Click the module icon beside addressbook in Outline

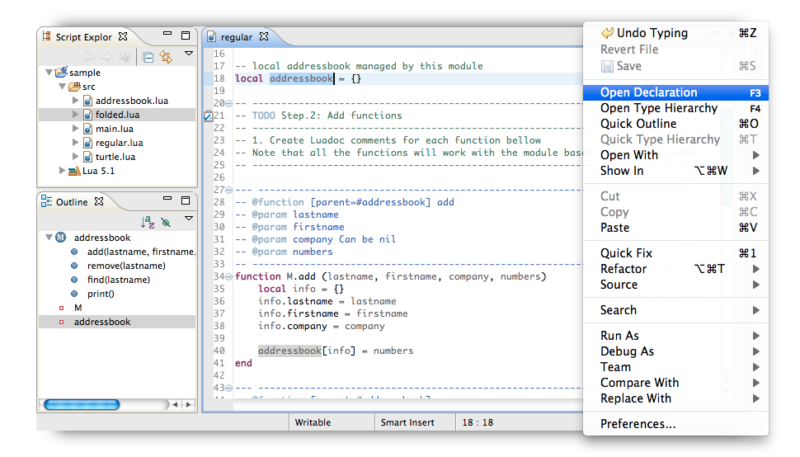61,237
